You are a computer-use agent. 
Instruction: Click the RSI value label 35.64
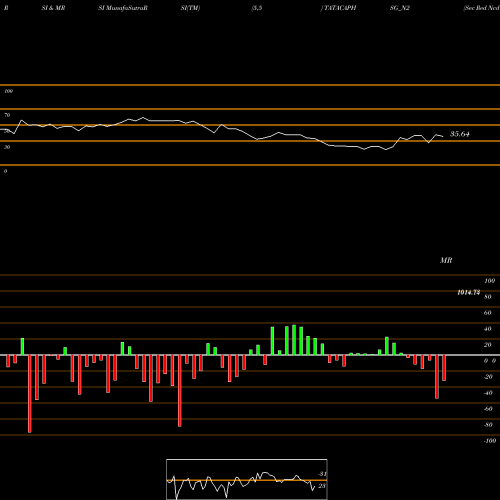[x=460, y=134]
